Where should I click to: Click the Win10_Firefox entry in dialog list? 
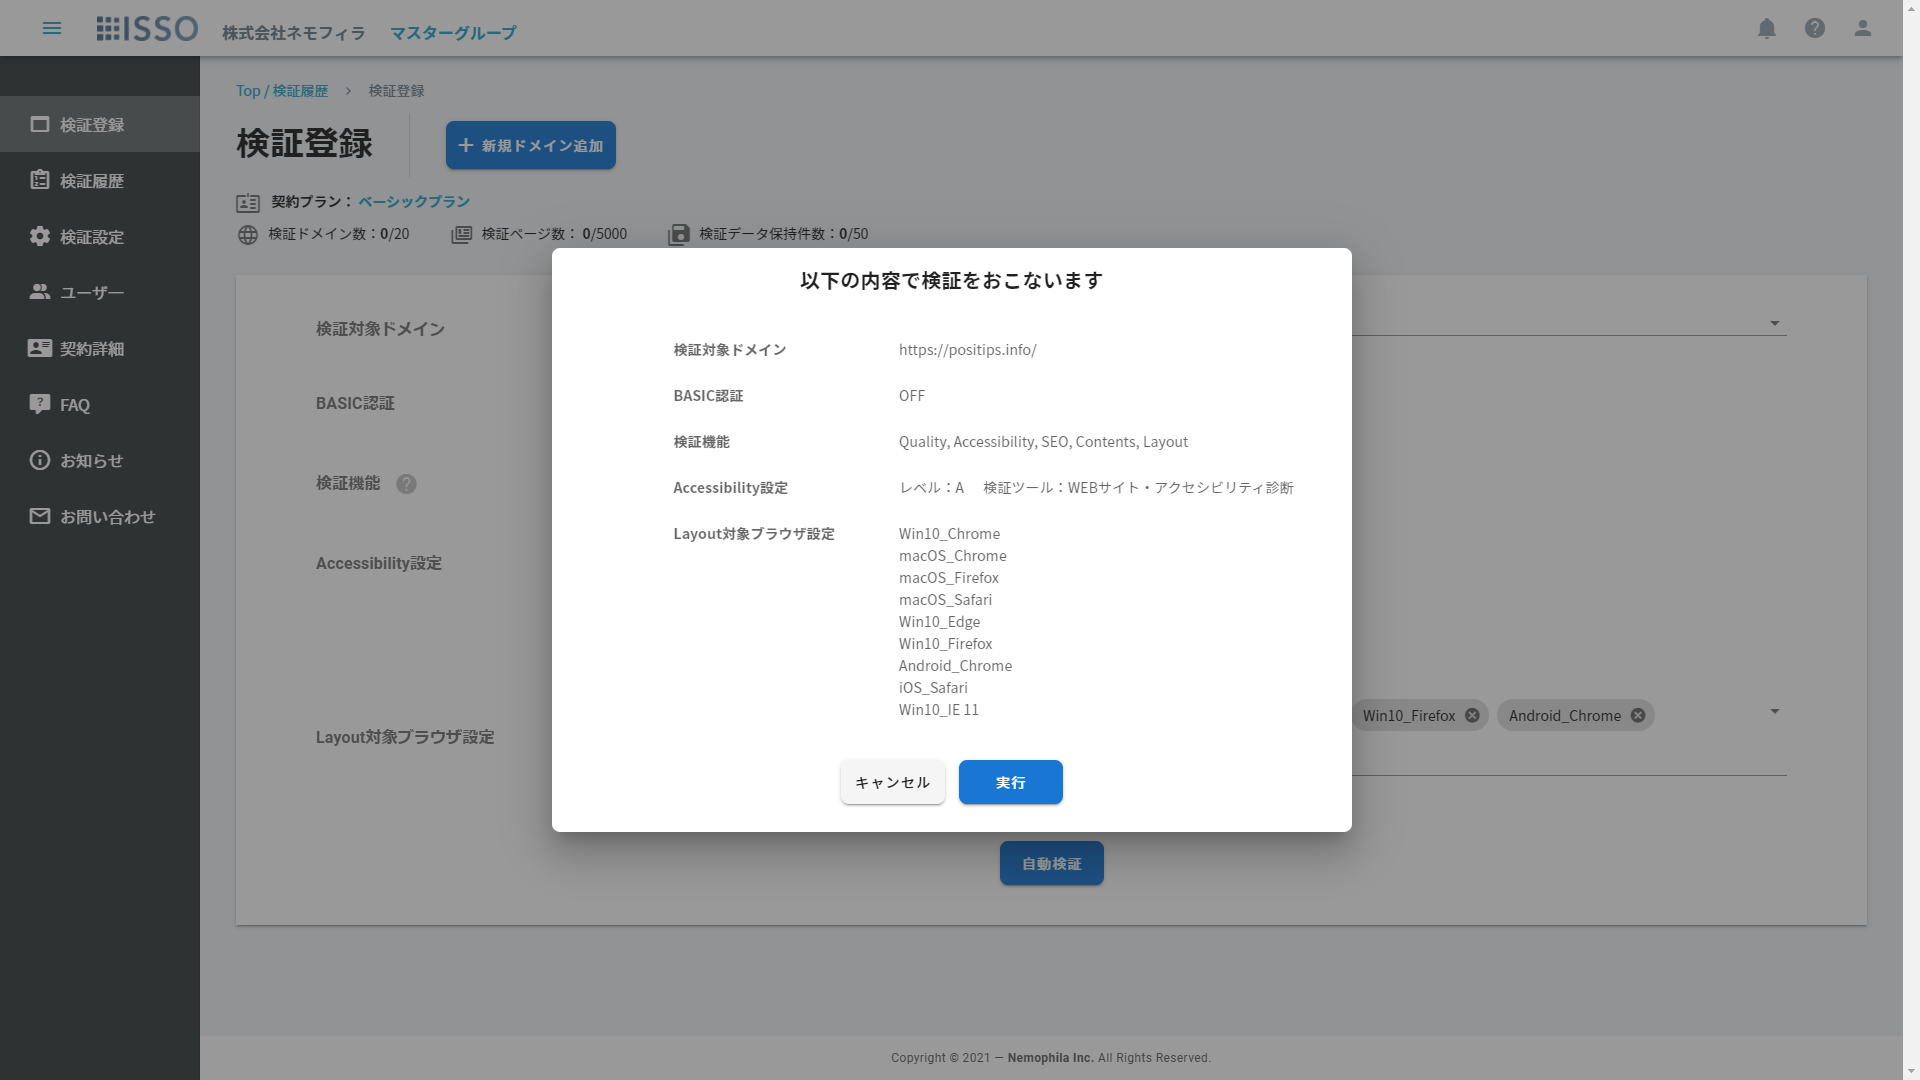[945, 643]
